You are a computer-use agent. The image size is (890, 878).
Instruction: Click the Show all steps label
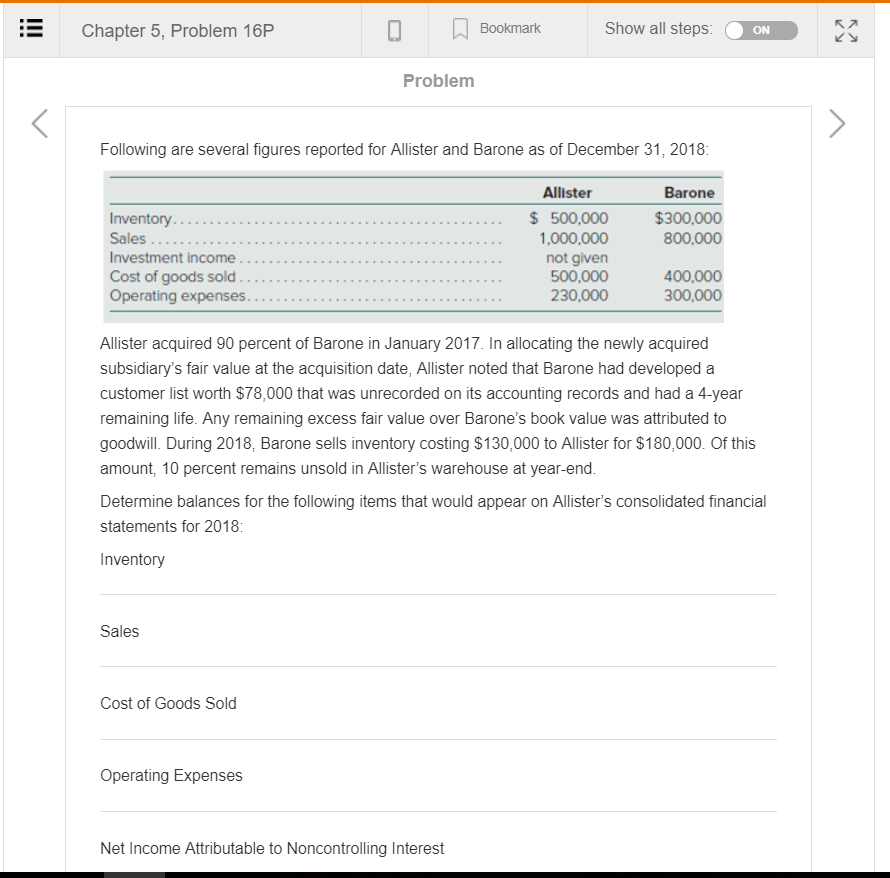point(657,29)
